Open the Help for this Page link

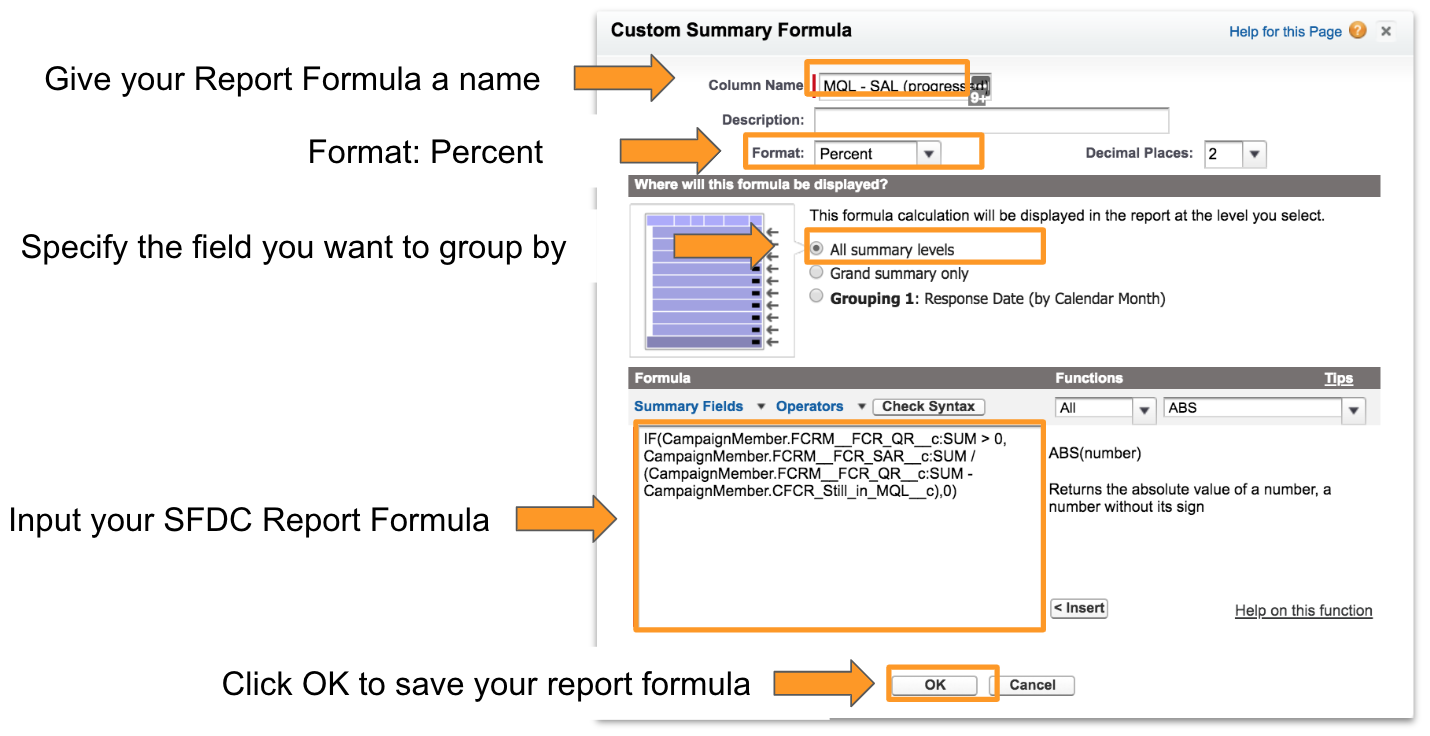[x=1285, y=32]
